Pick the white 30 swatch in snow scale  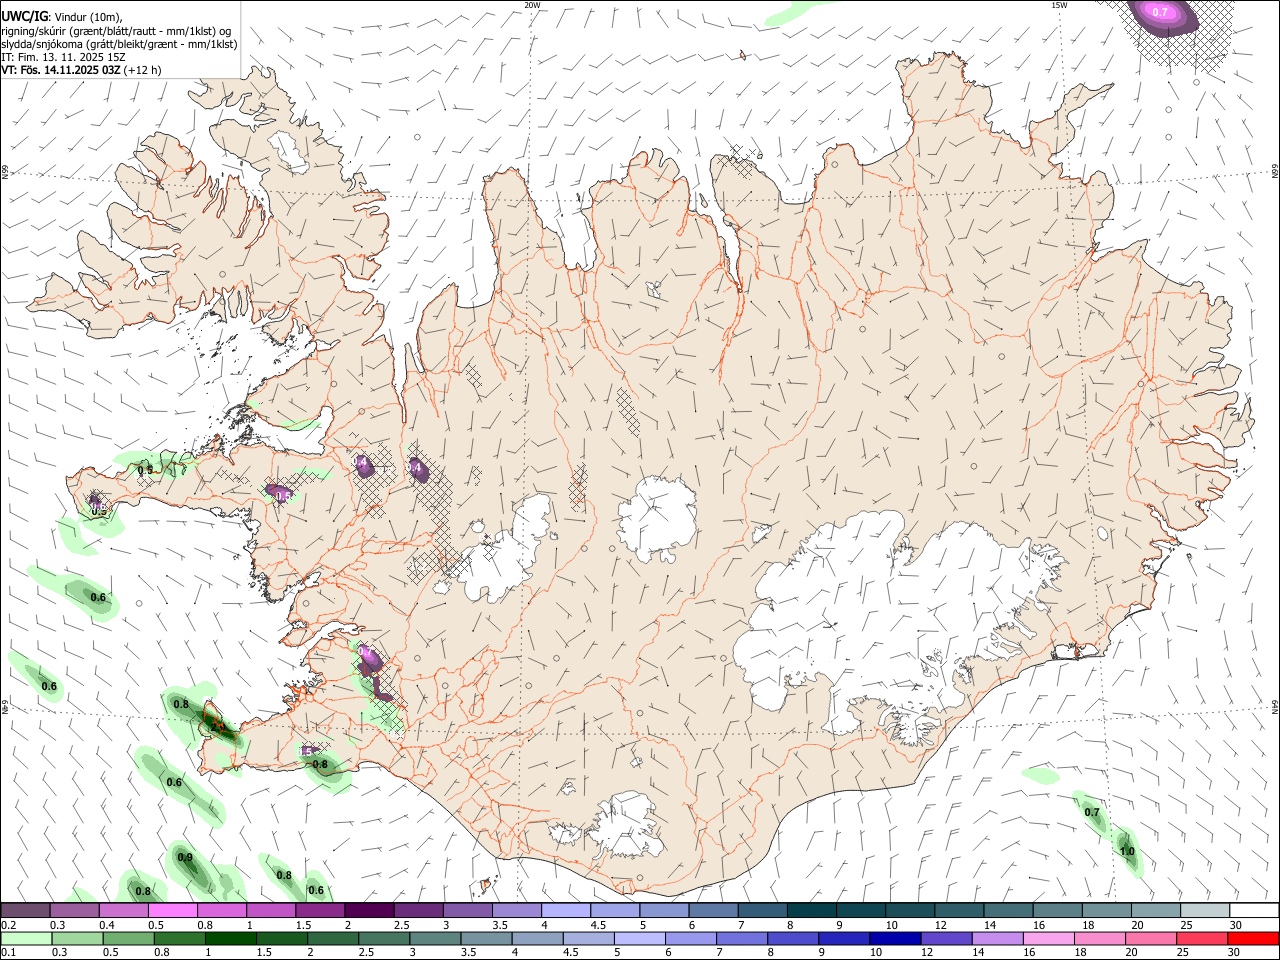point(1255,911)
